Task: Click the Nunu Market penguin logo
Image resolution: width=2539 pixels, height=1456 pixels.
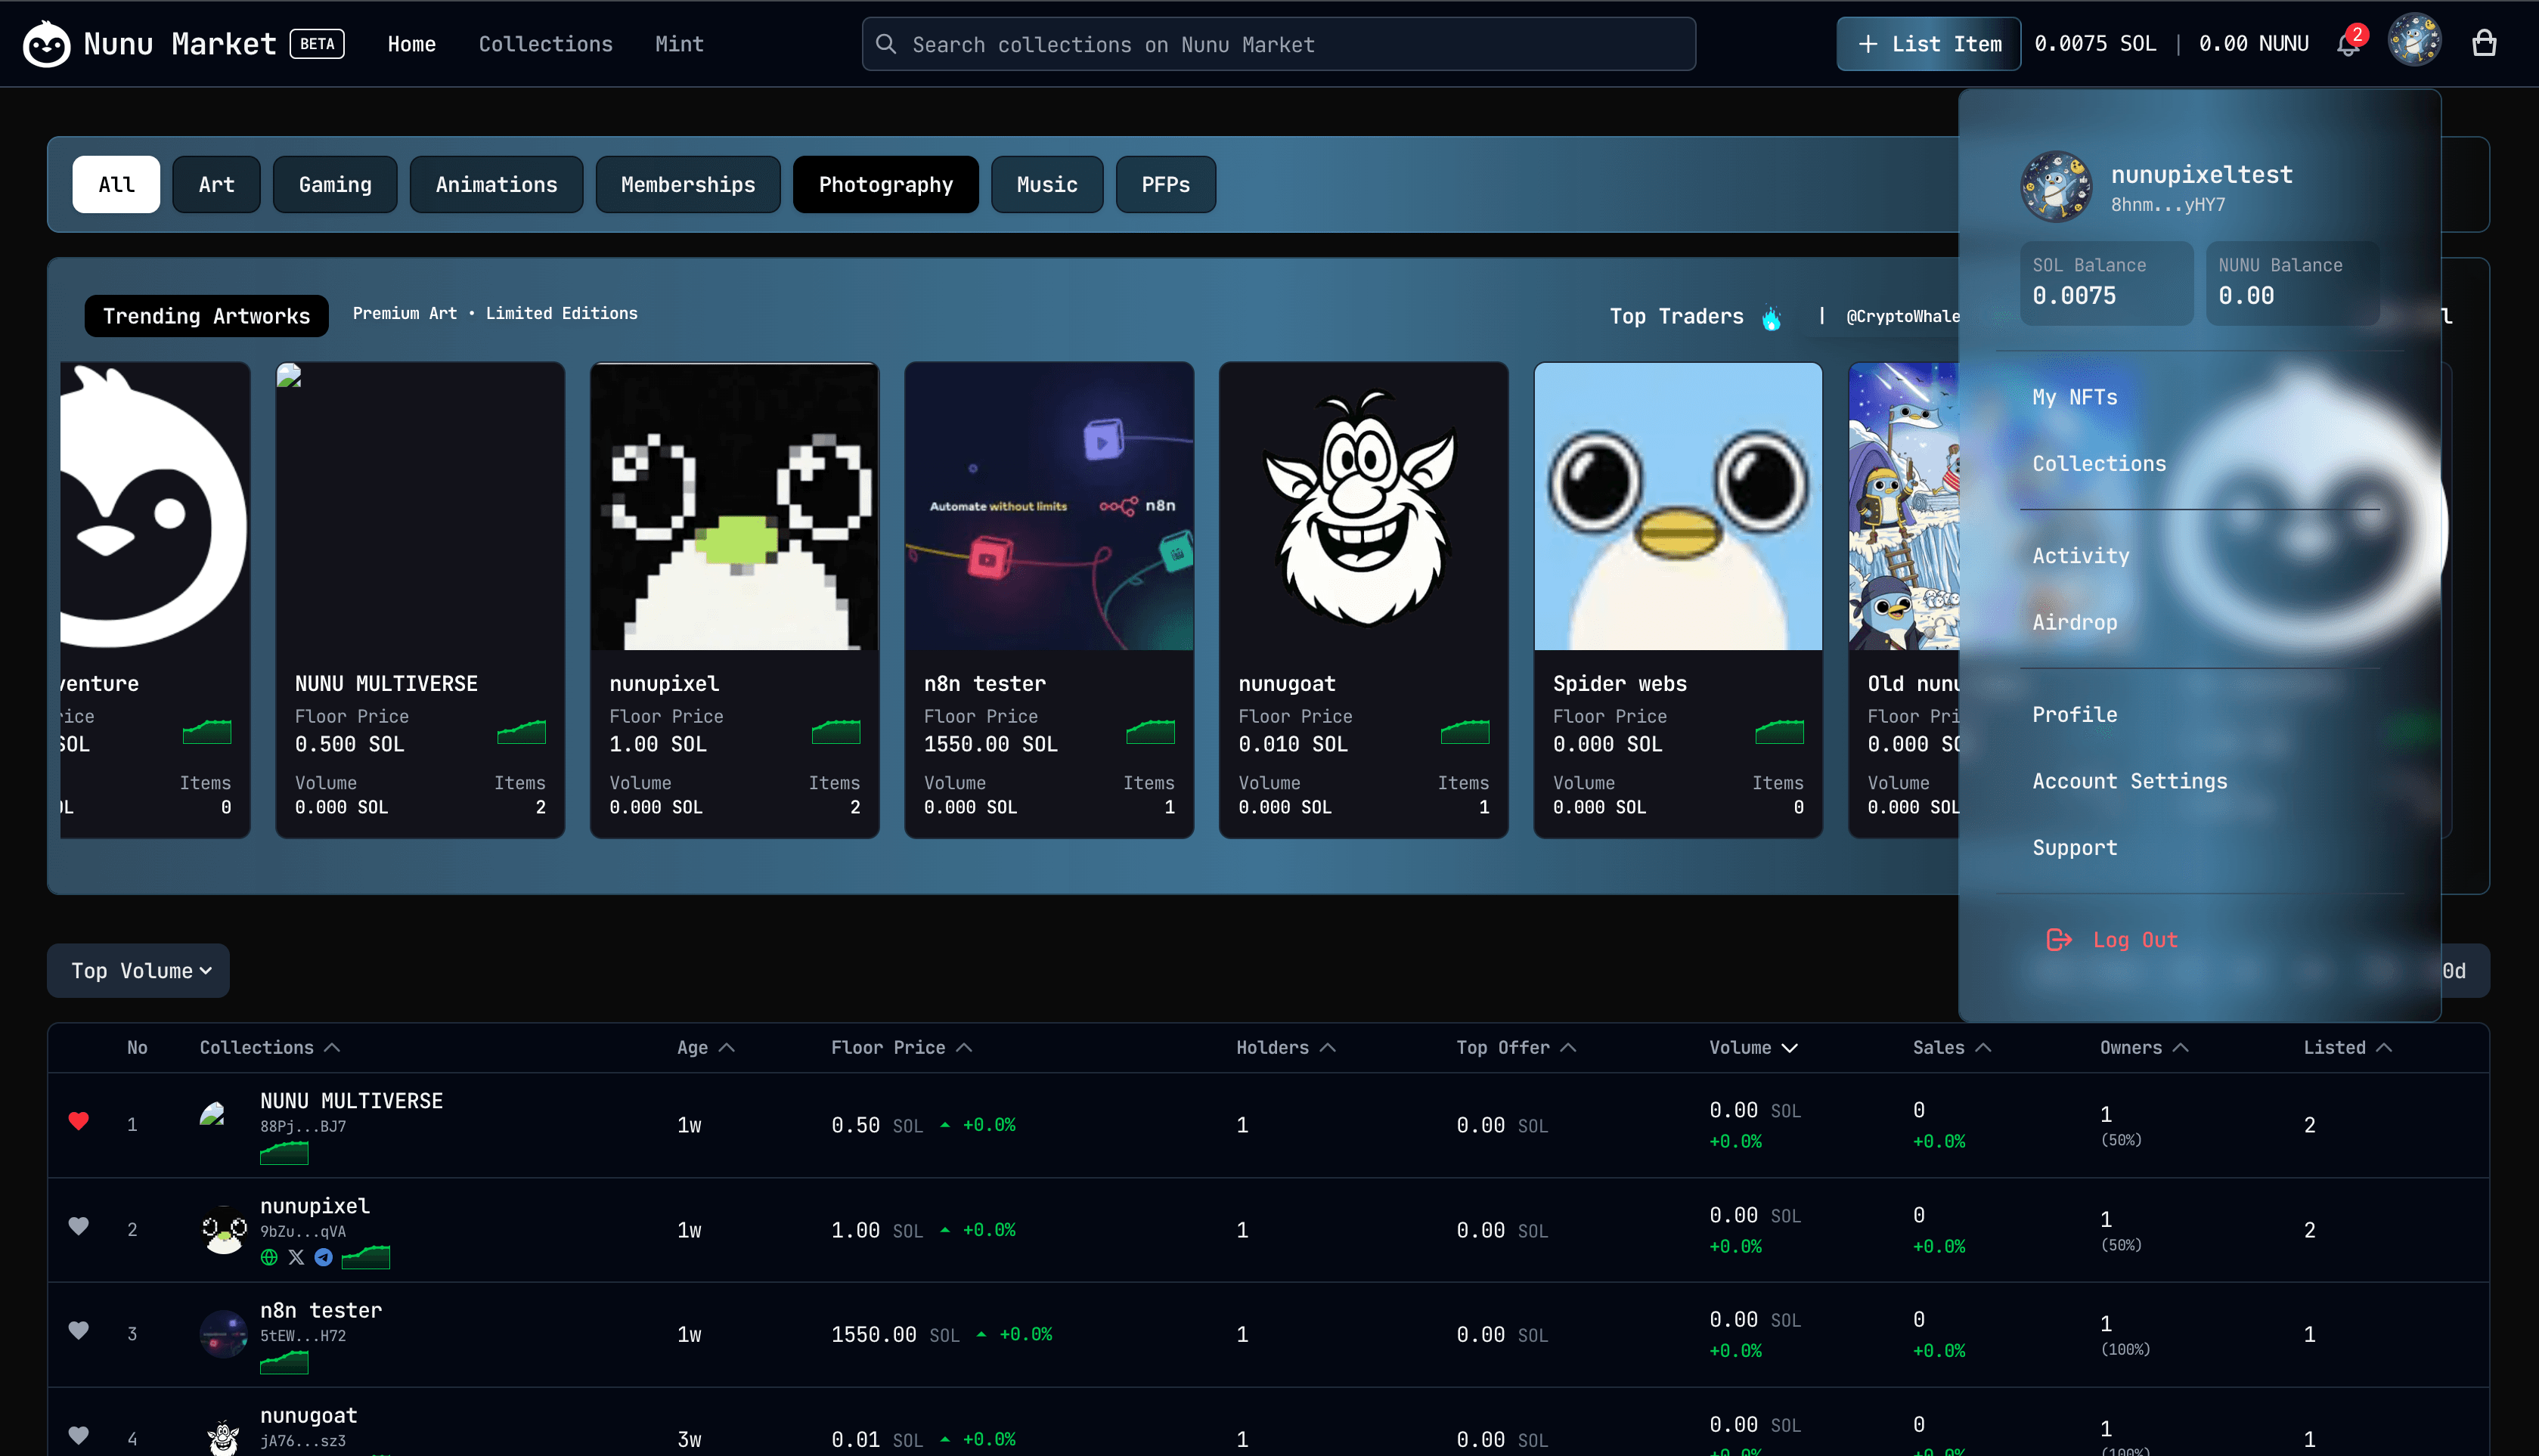Action: [x=47, y=43]
